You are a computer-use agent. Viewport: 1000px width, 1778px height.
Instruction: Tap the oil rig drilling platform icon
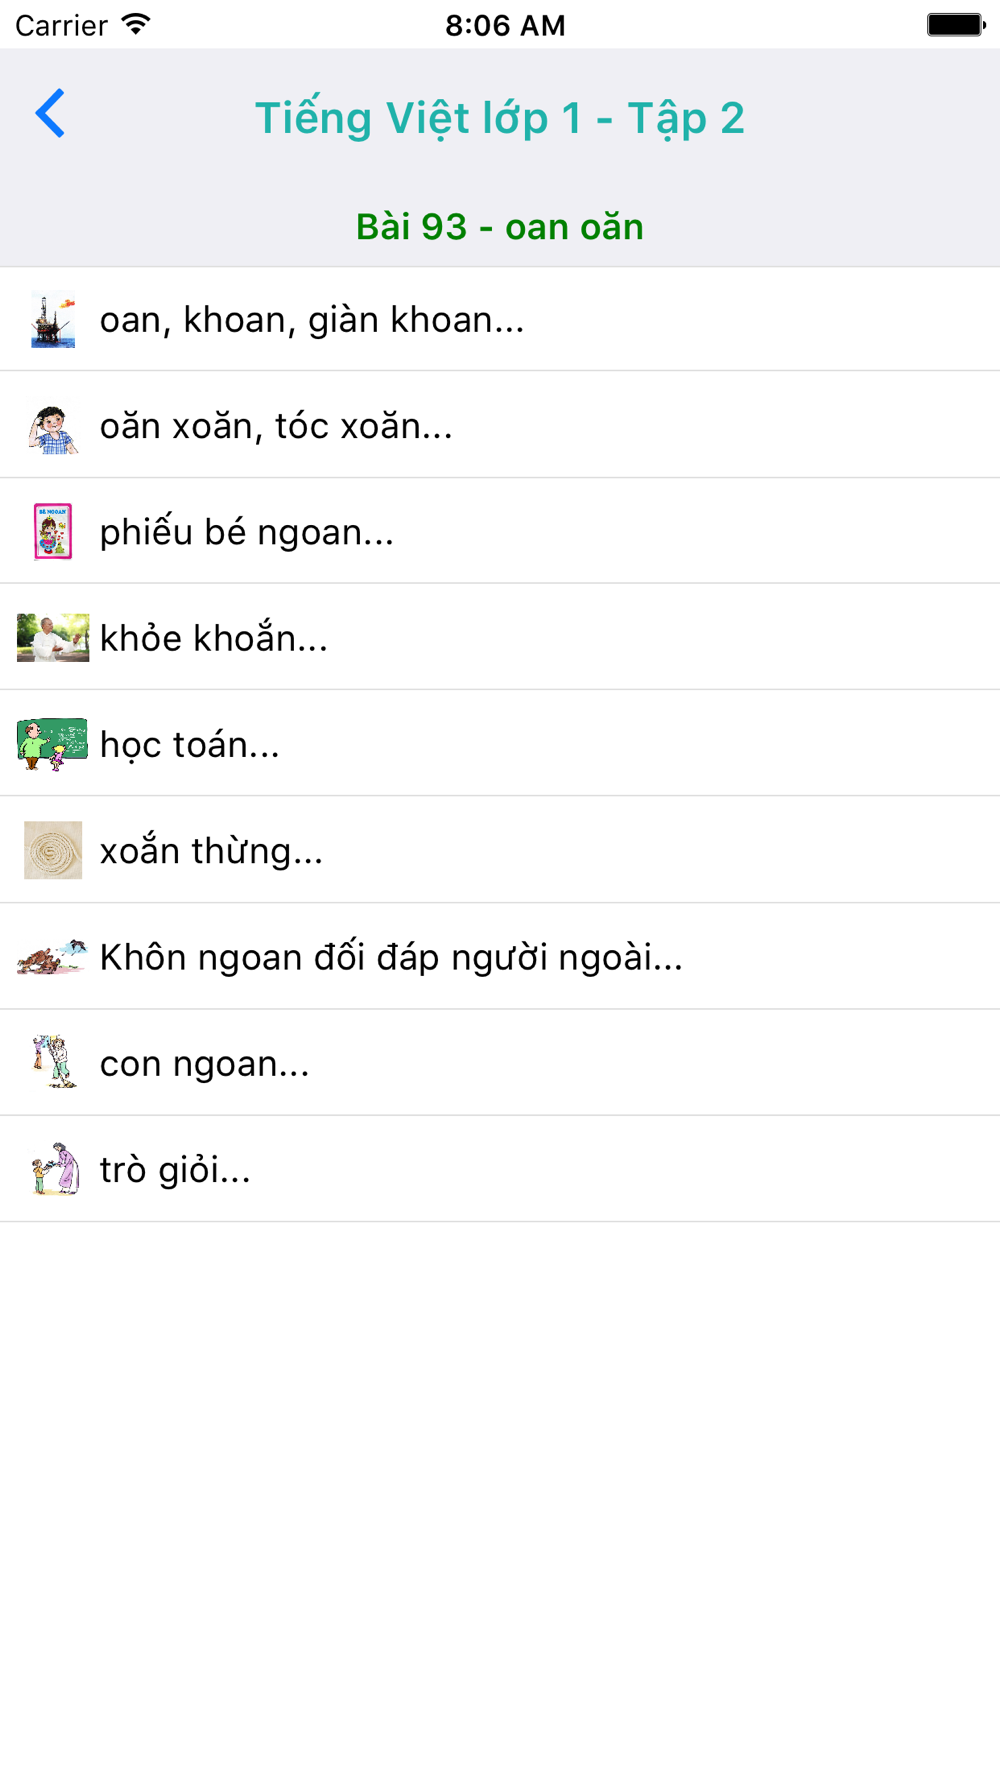click(53, 319)
